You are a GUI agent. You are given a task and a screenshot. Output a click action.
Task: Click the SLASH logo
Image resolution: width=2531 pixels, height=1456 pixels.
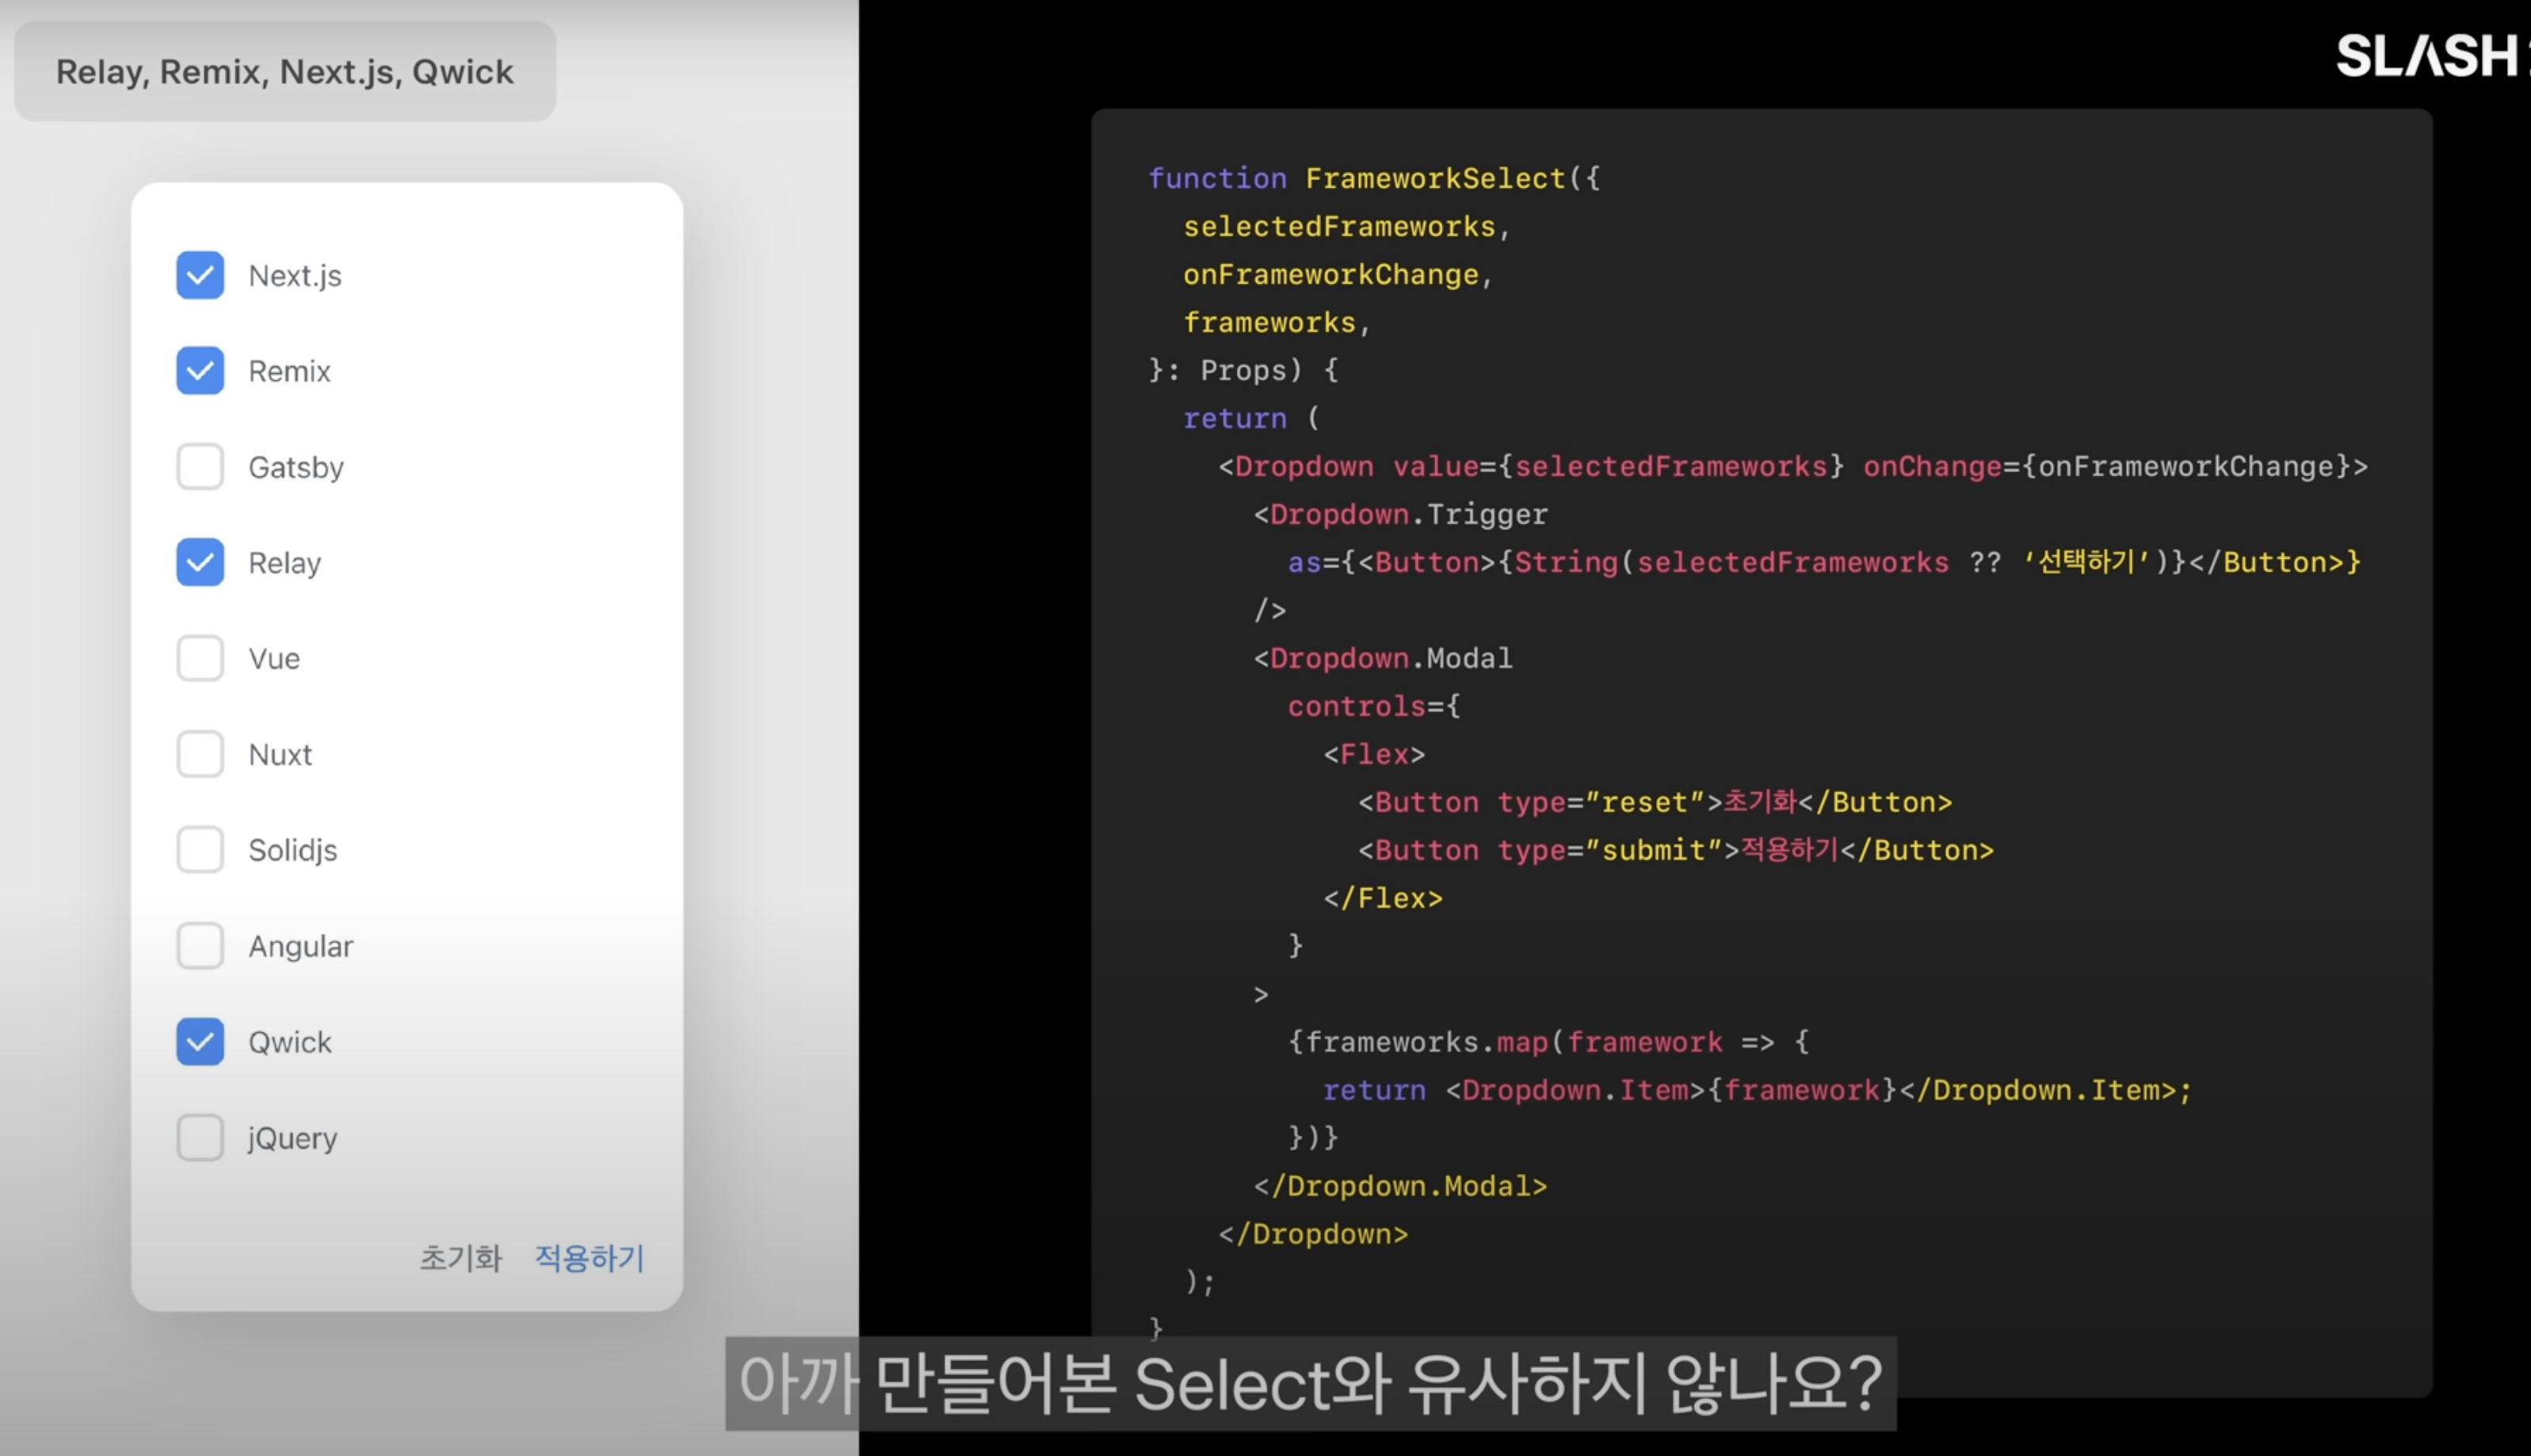pos(2427,56)
